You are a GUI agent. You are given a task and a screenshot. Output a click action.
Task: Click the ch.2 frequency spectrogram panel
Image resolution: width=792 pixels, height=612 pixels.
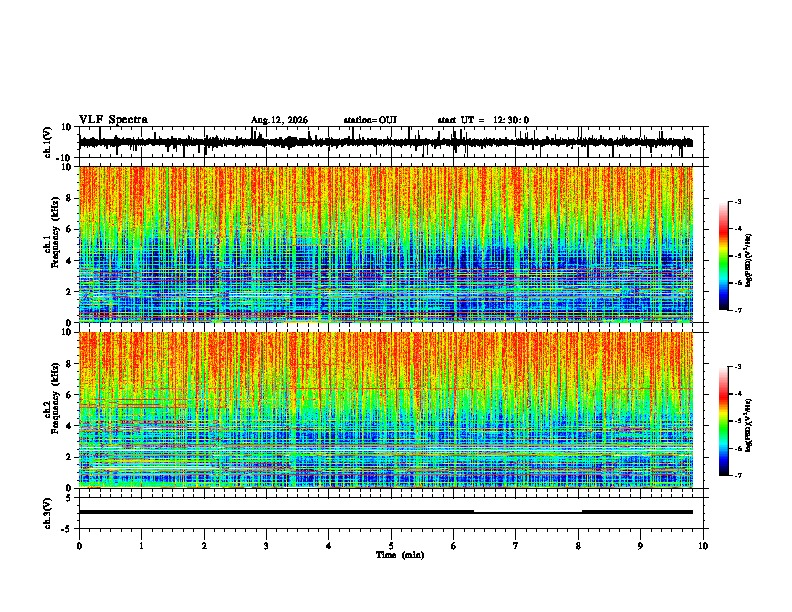pos(386,410)
